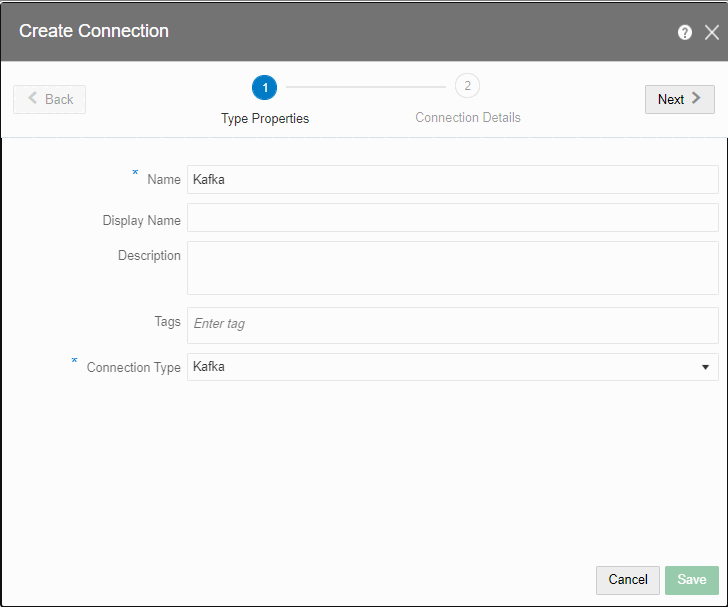The width and height of the screenshot is (728, 607).
Task: Switch to the Type Properties step label
Action: [x=265, y=118]
